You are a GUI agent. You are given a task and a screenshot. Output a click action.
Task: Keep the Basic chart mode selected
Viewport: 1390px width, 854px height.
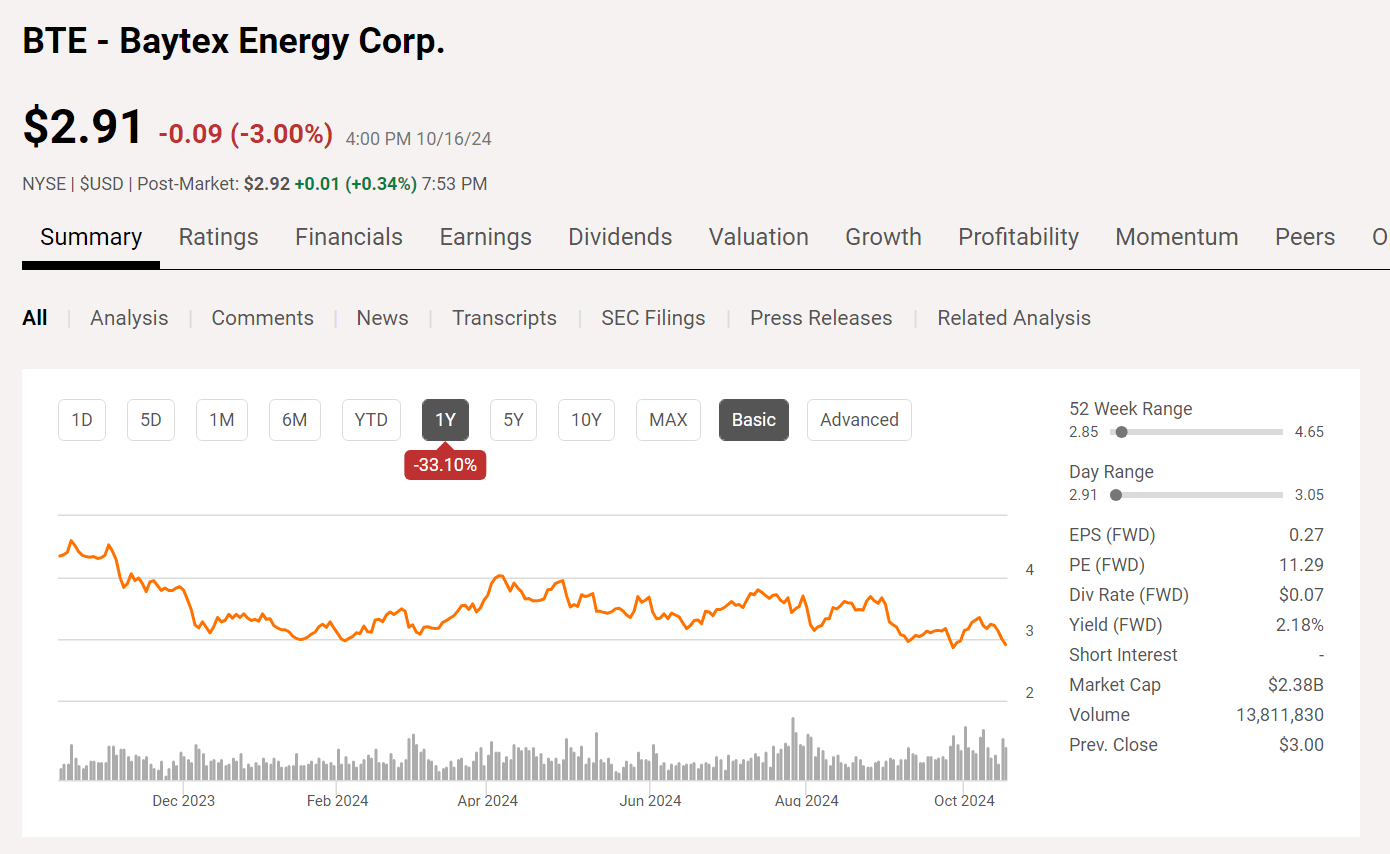753,420
